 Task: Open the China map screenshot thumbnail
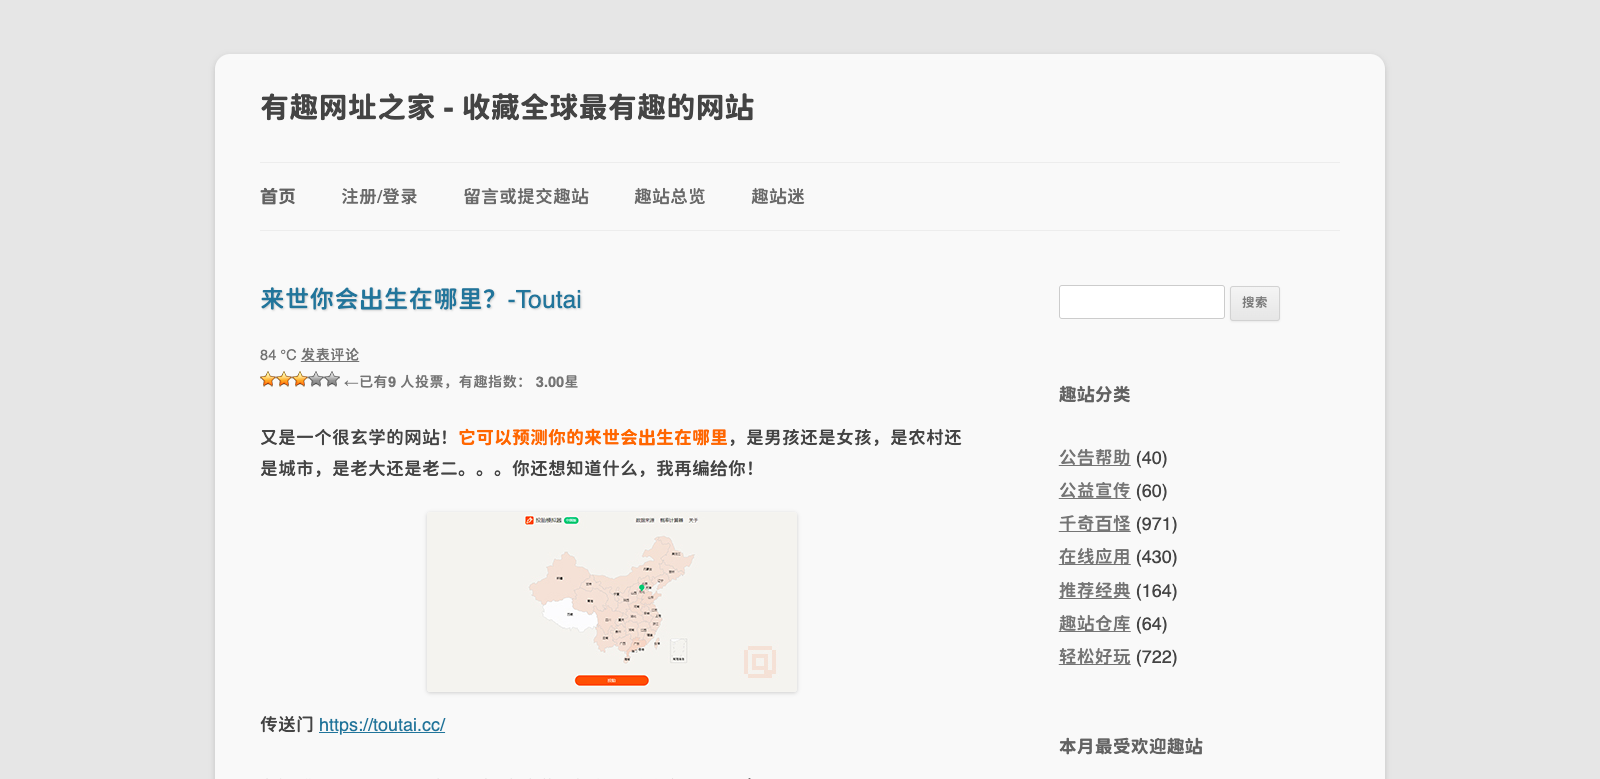(611, 601)
